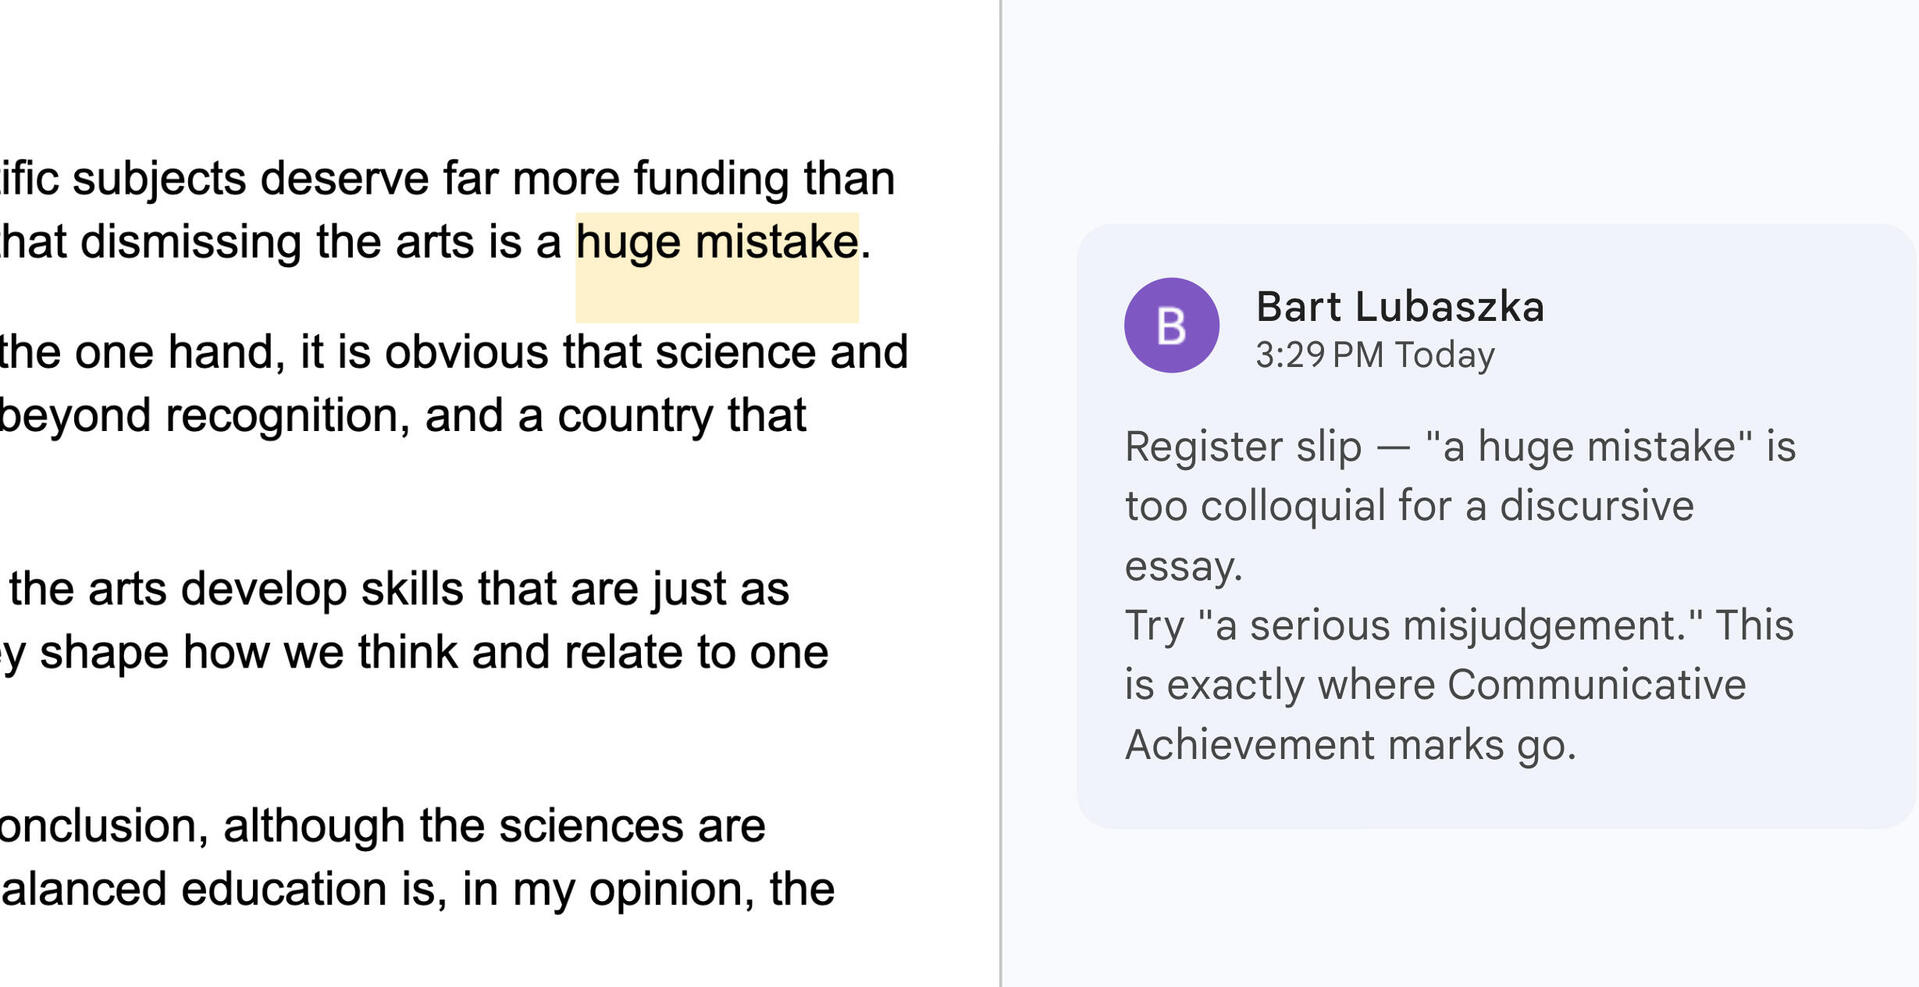Image resolution: width=1919 pixels, height=987 pixels.
Task: Click the purple B avatar icon
Action: click(x=1171, y=325)
